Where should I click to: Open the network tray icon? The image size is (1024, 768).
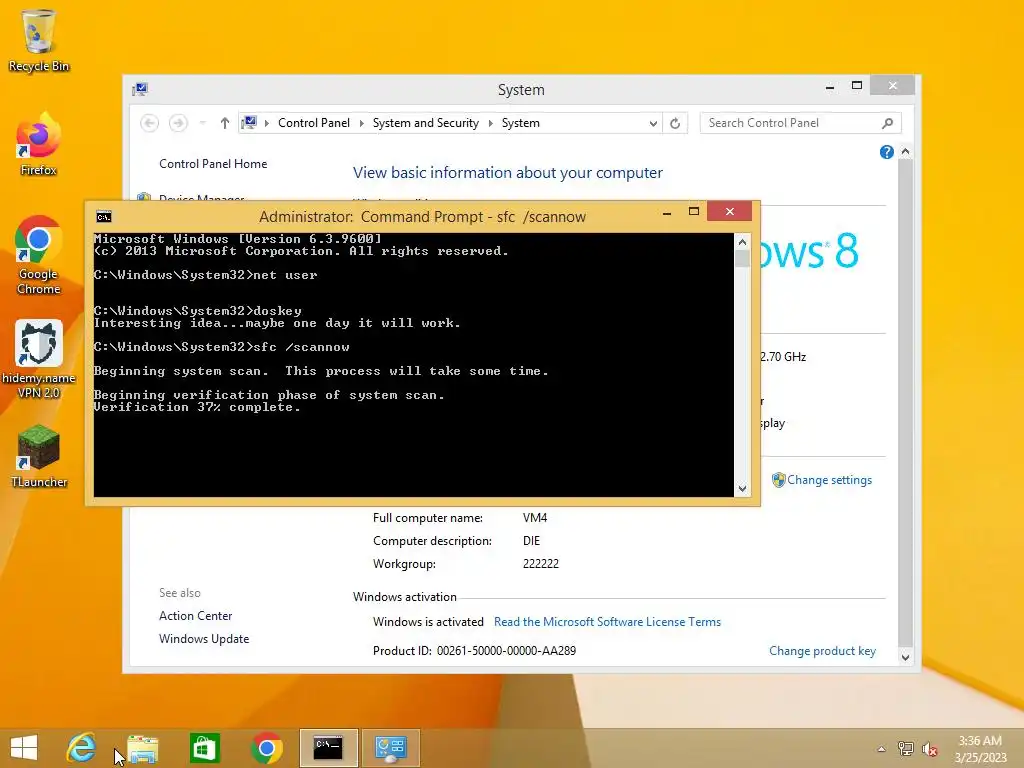(x=906, y=749)
